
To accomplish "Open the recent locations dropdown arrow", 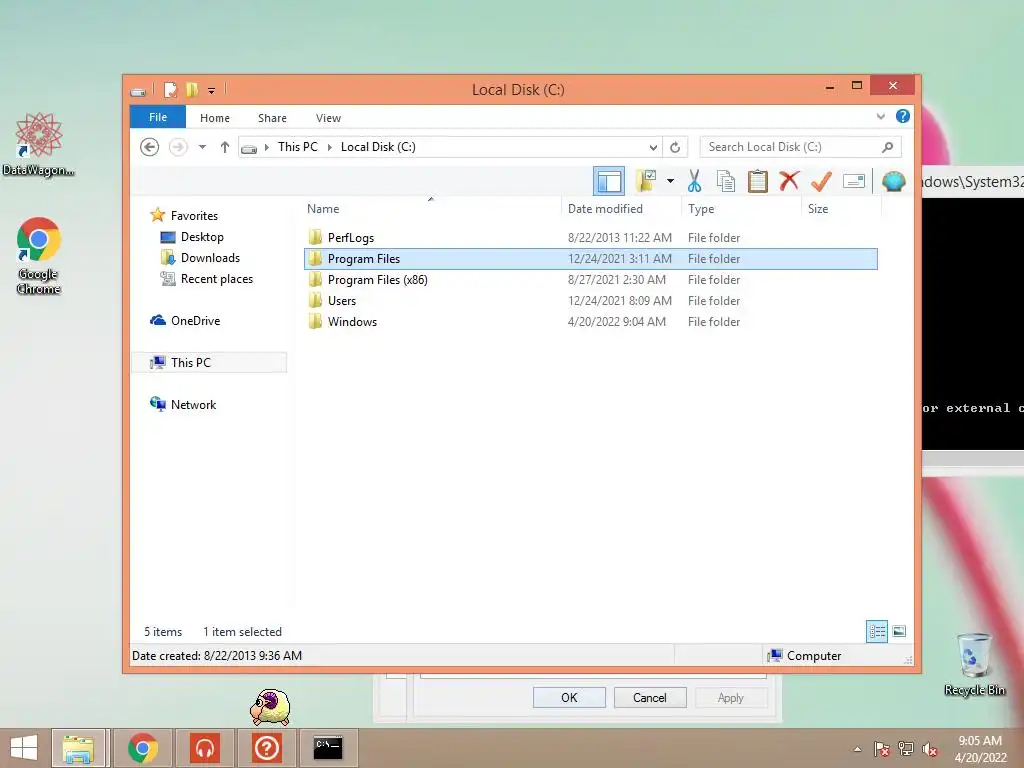I will click(202, 147).
